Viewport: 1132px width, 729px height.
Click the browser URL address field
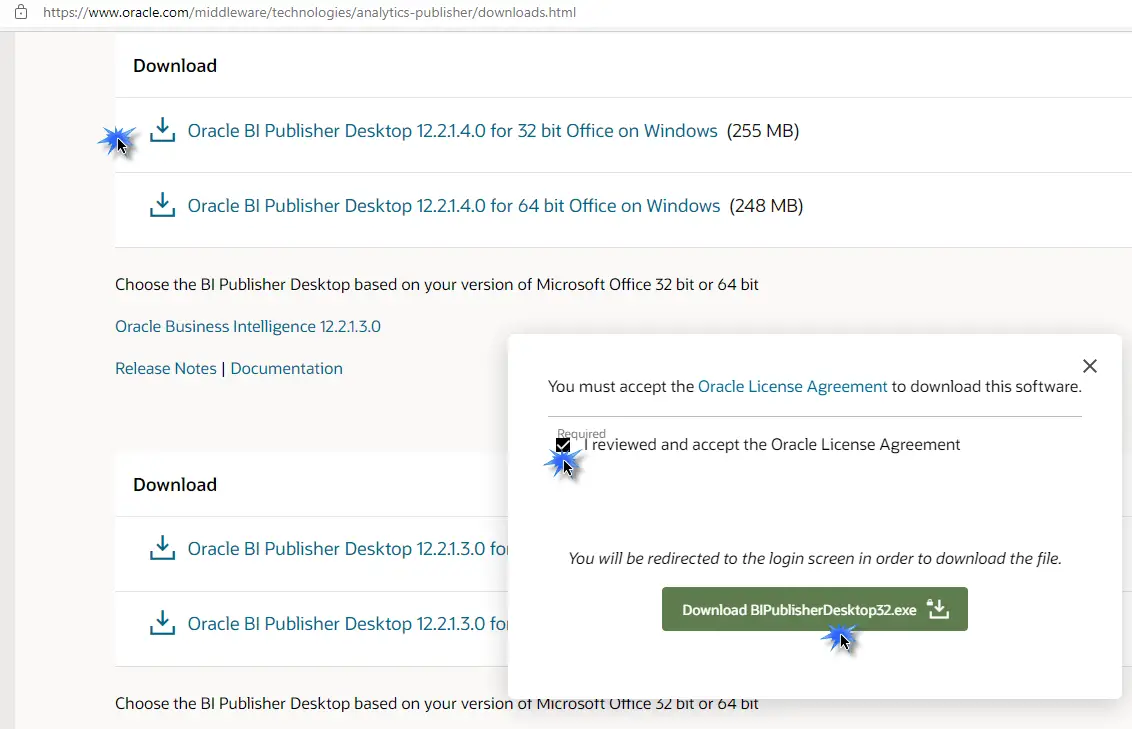click(x=310, y=12)
